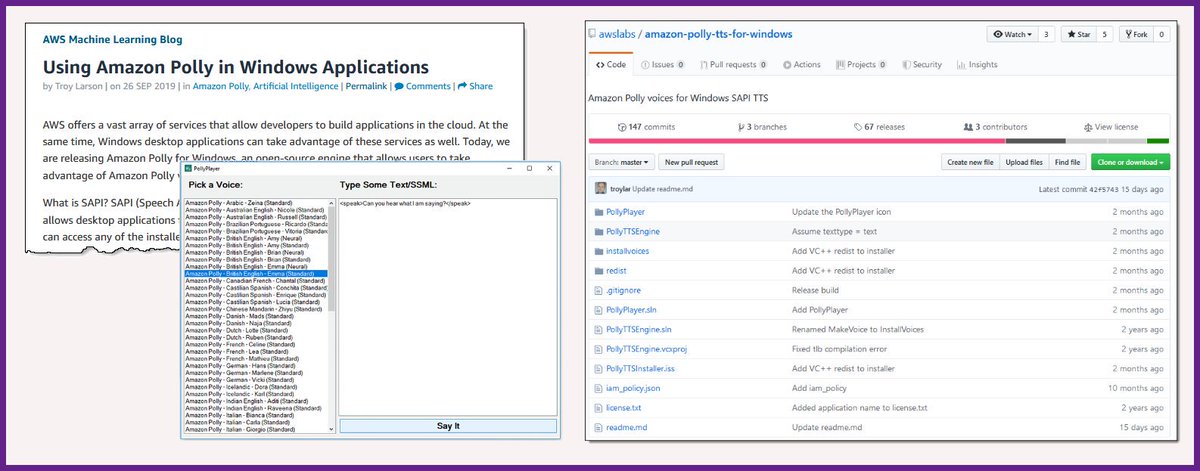Viewport: 1200px width, 471px height.
Task: Click the Create new file button
Action: coord(970,162)
